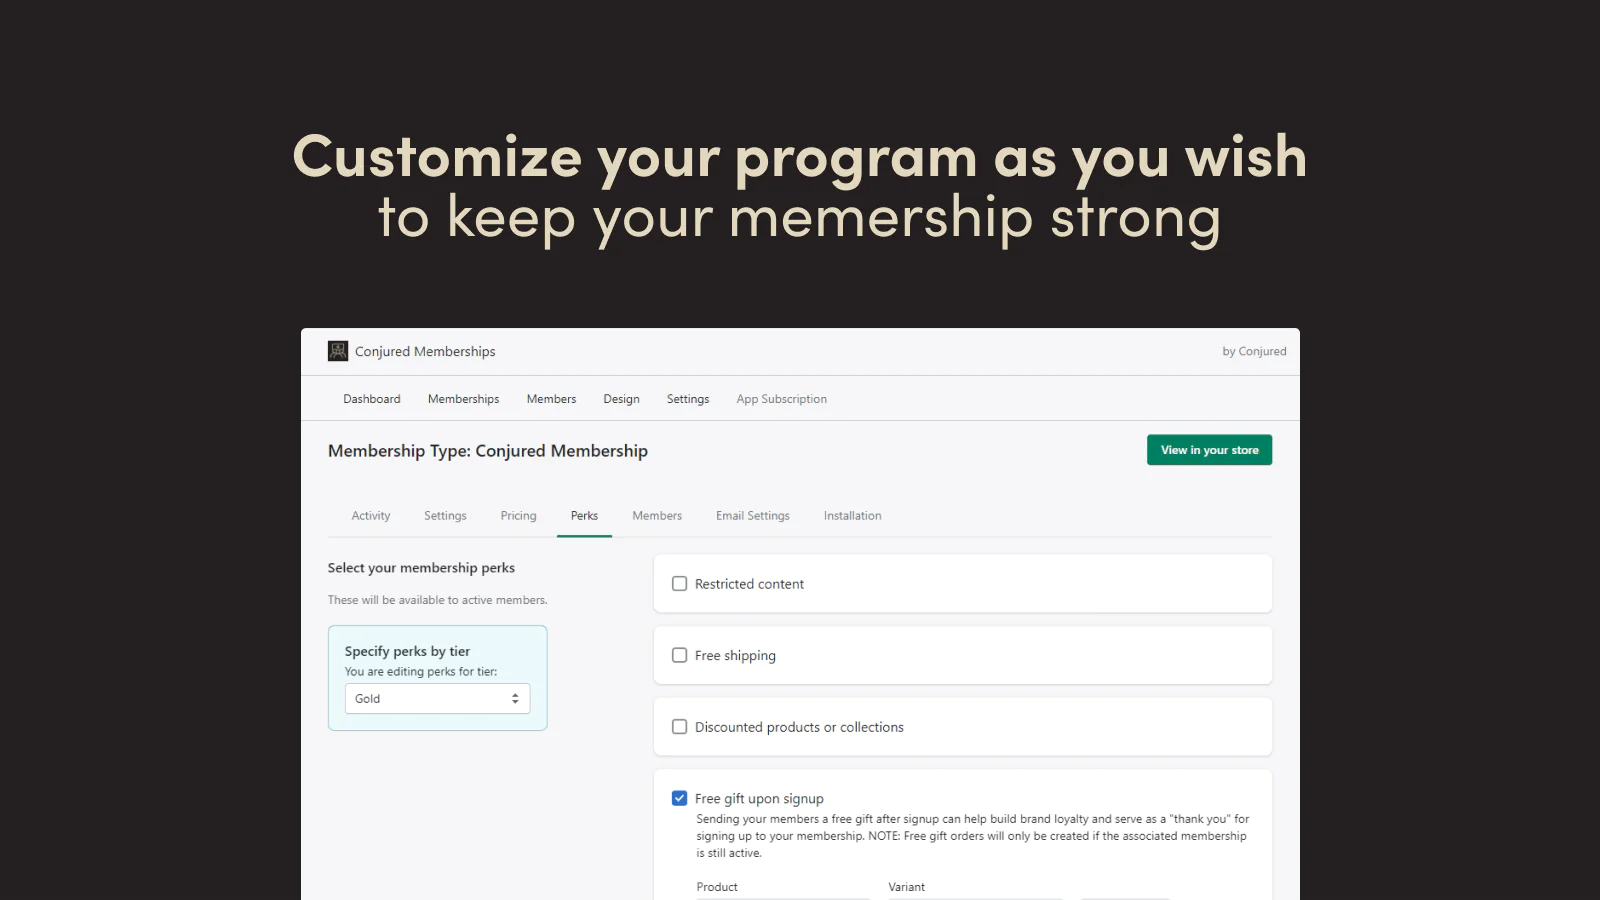The height and width of the screenshot is (900, 1600).
Task: Click the Conjured Memberships app logo icon
Action: coord(338,351)
